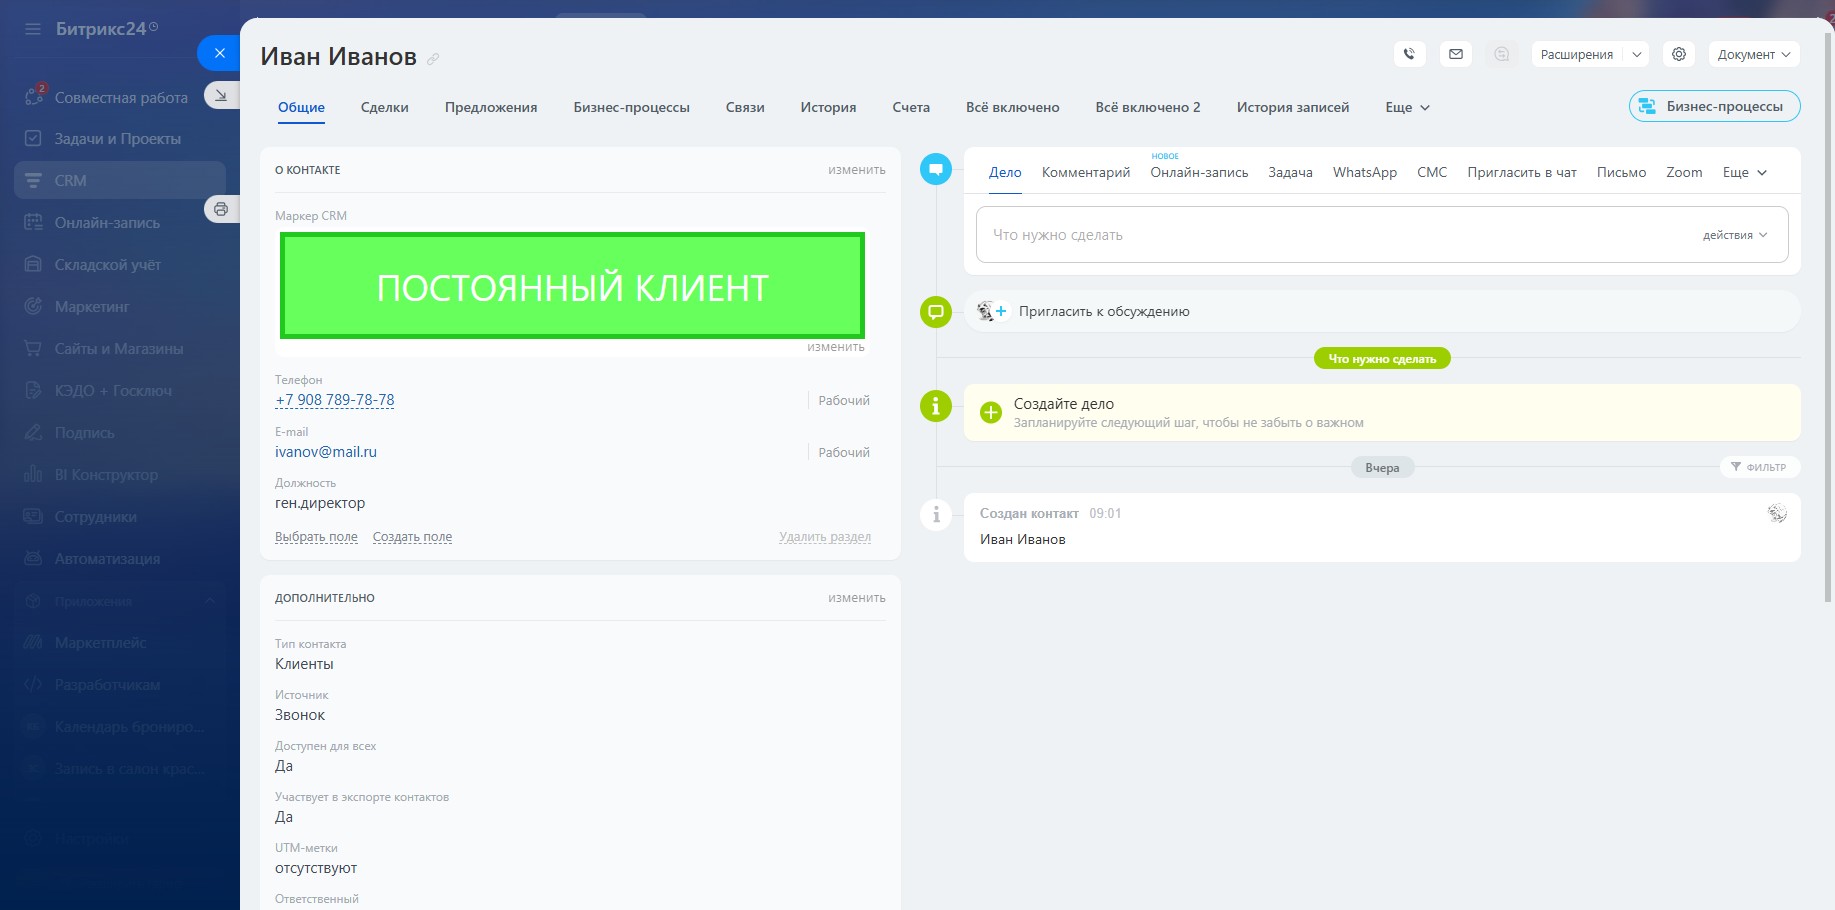Click the phone number +7 908 789-78-78
Image resolution: width=1835 pixels, height=910 pixels.
pos(334,400)
